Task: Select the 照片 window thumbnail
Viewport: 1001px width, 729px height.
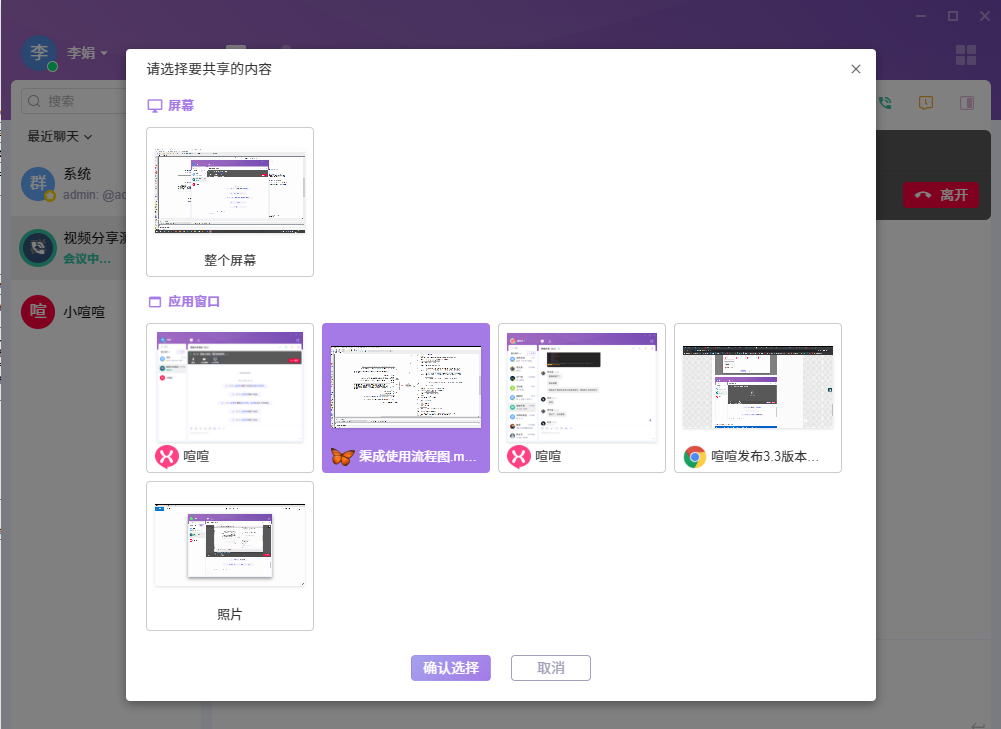Action: [x=230, y=555]
